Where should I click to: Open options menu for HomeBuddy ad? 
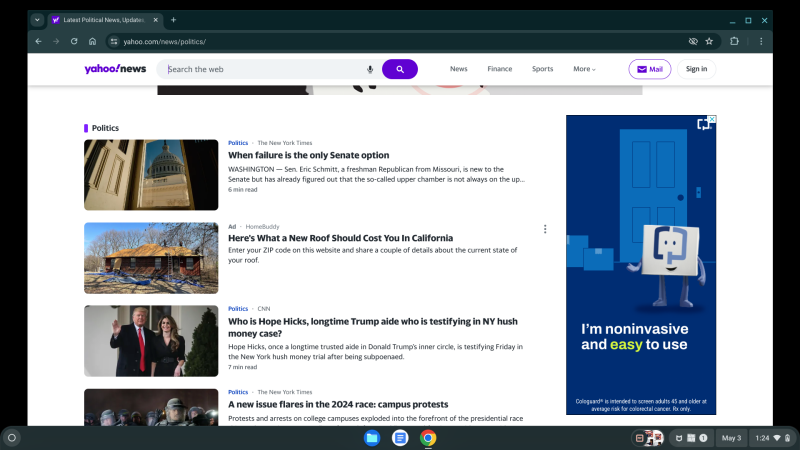[x=545, y=229]
